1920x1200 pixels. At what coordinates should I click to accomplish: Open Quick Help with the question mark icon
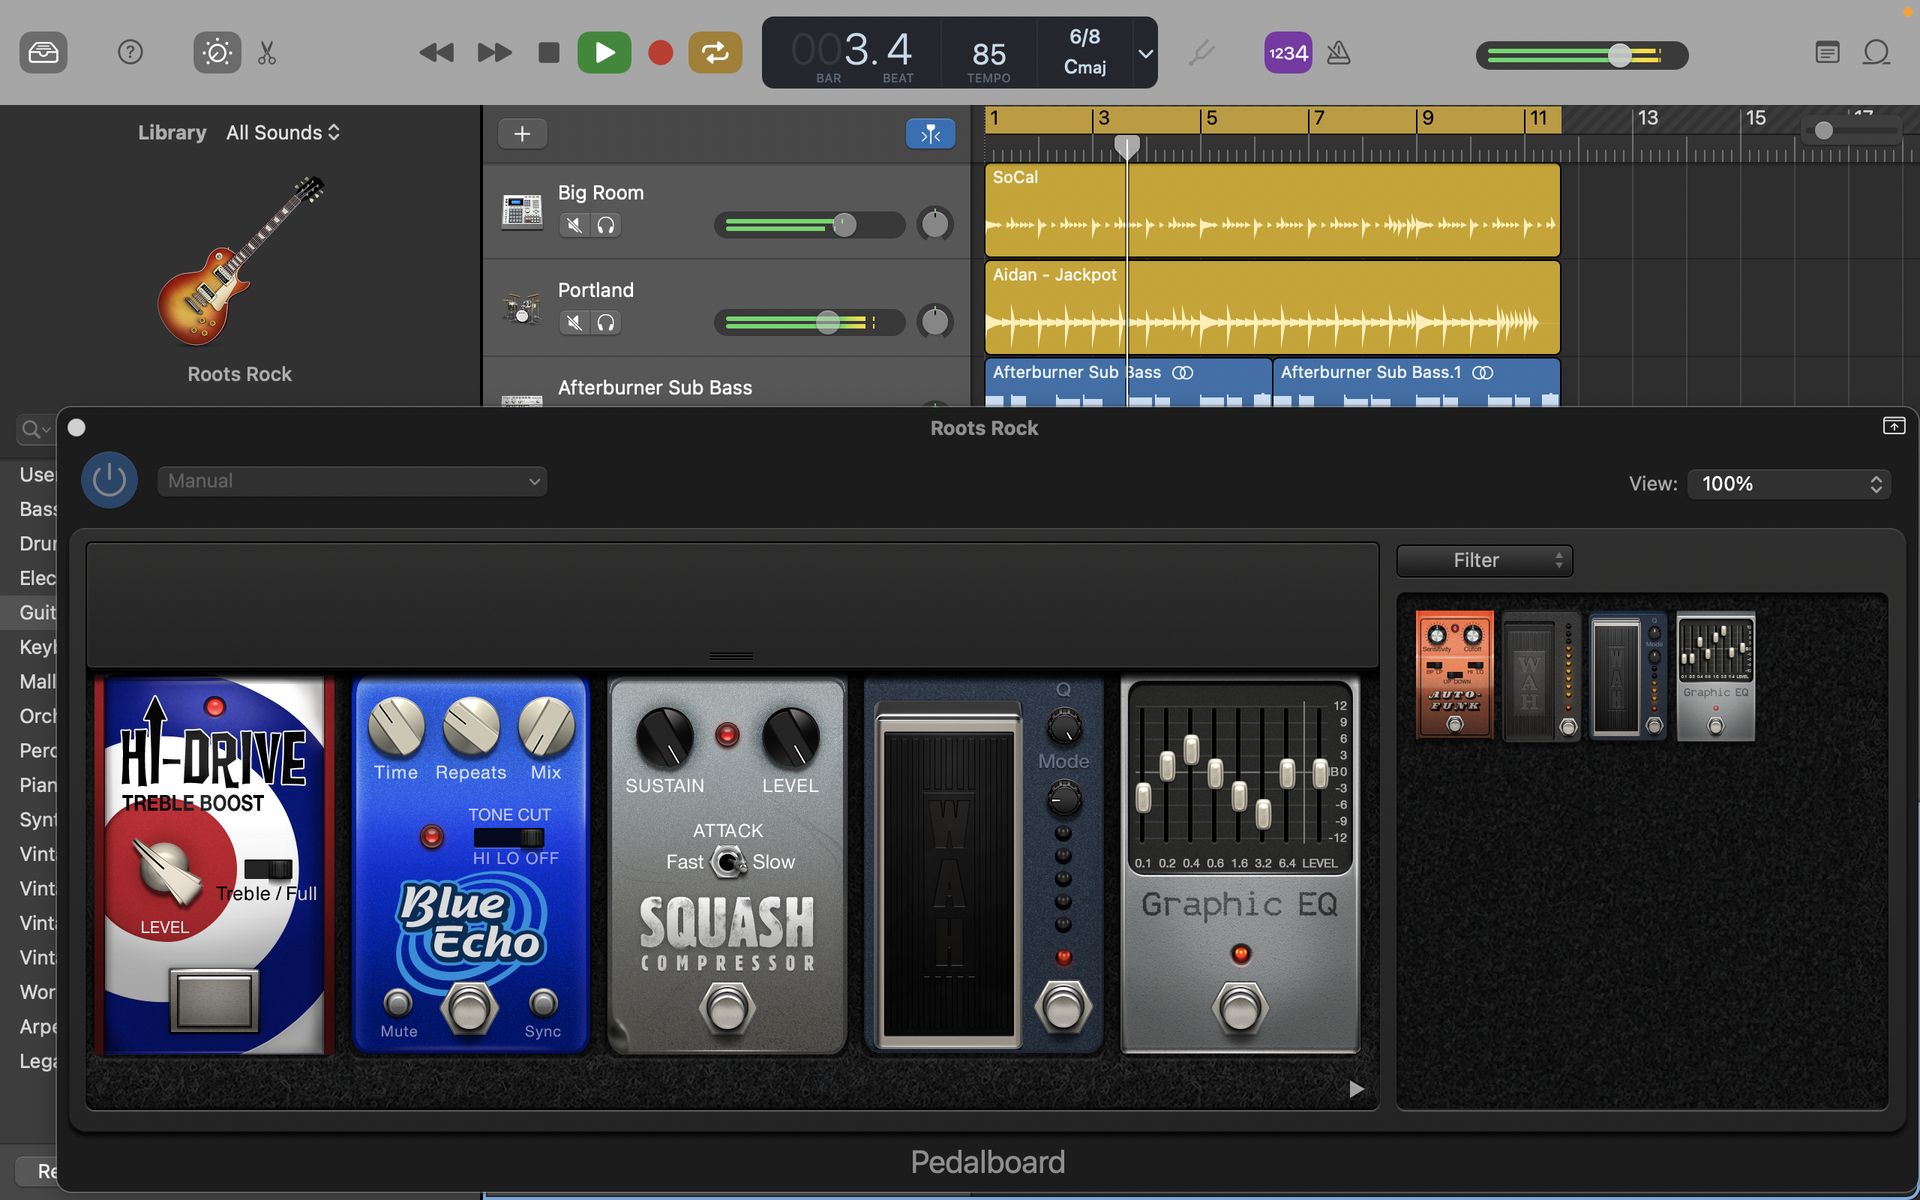(130, 52)
